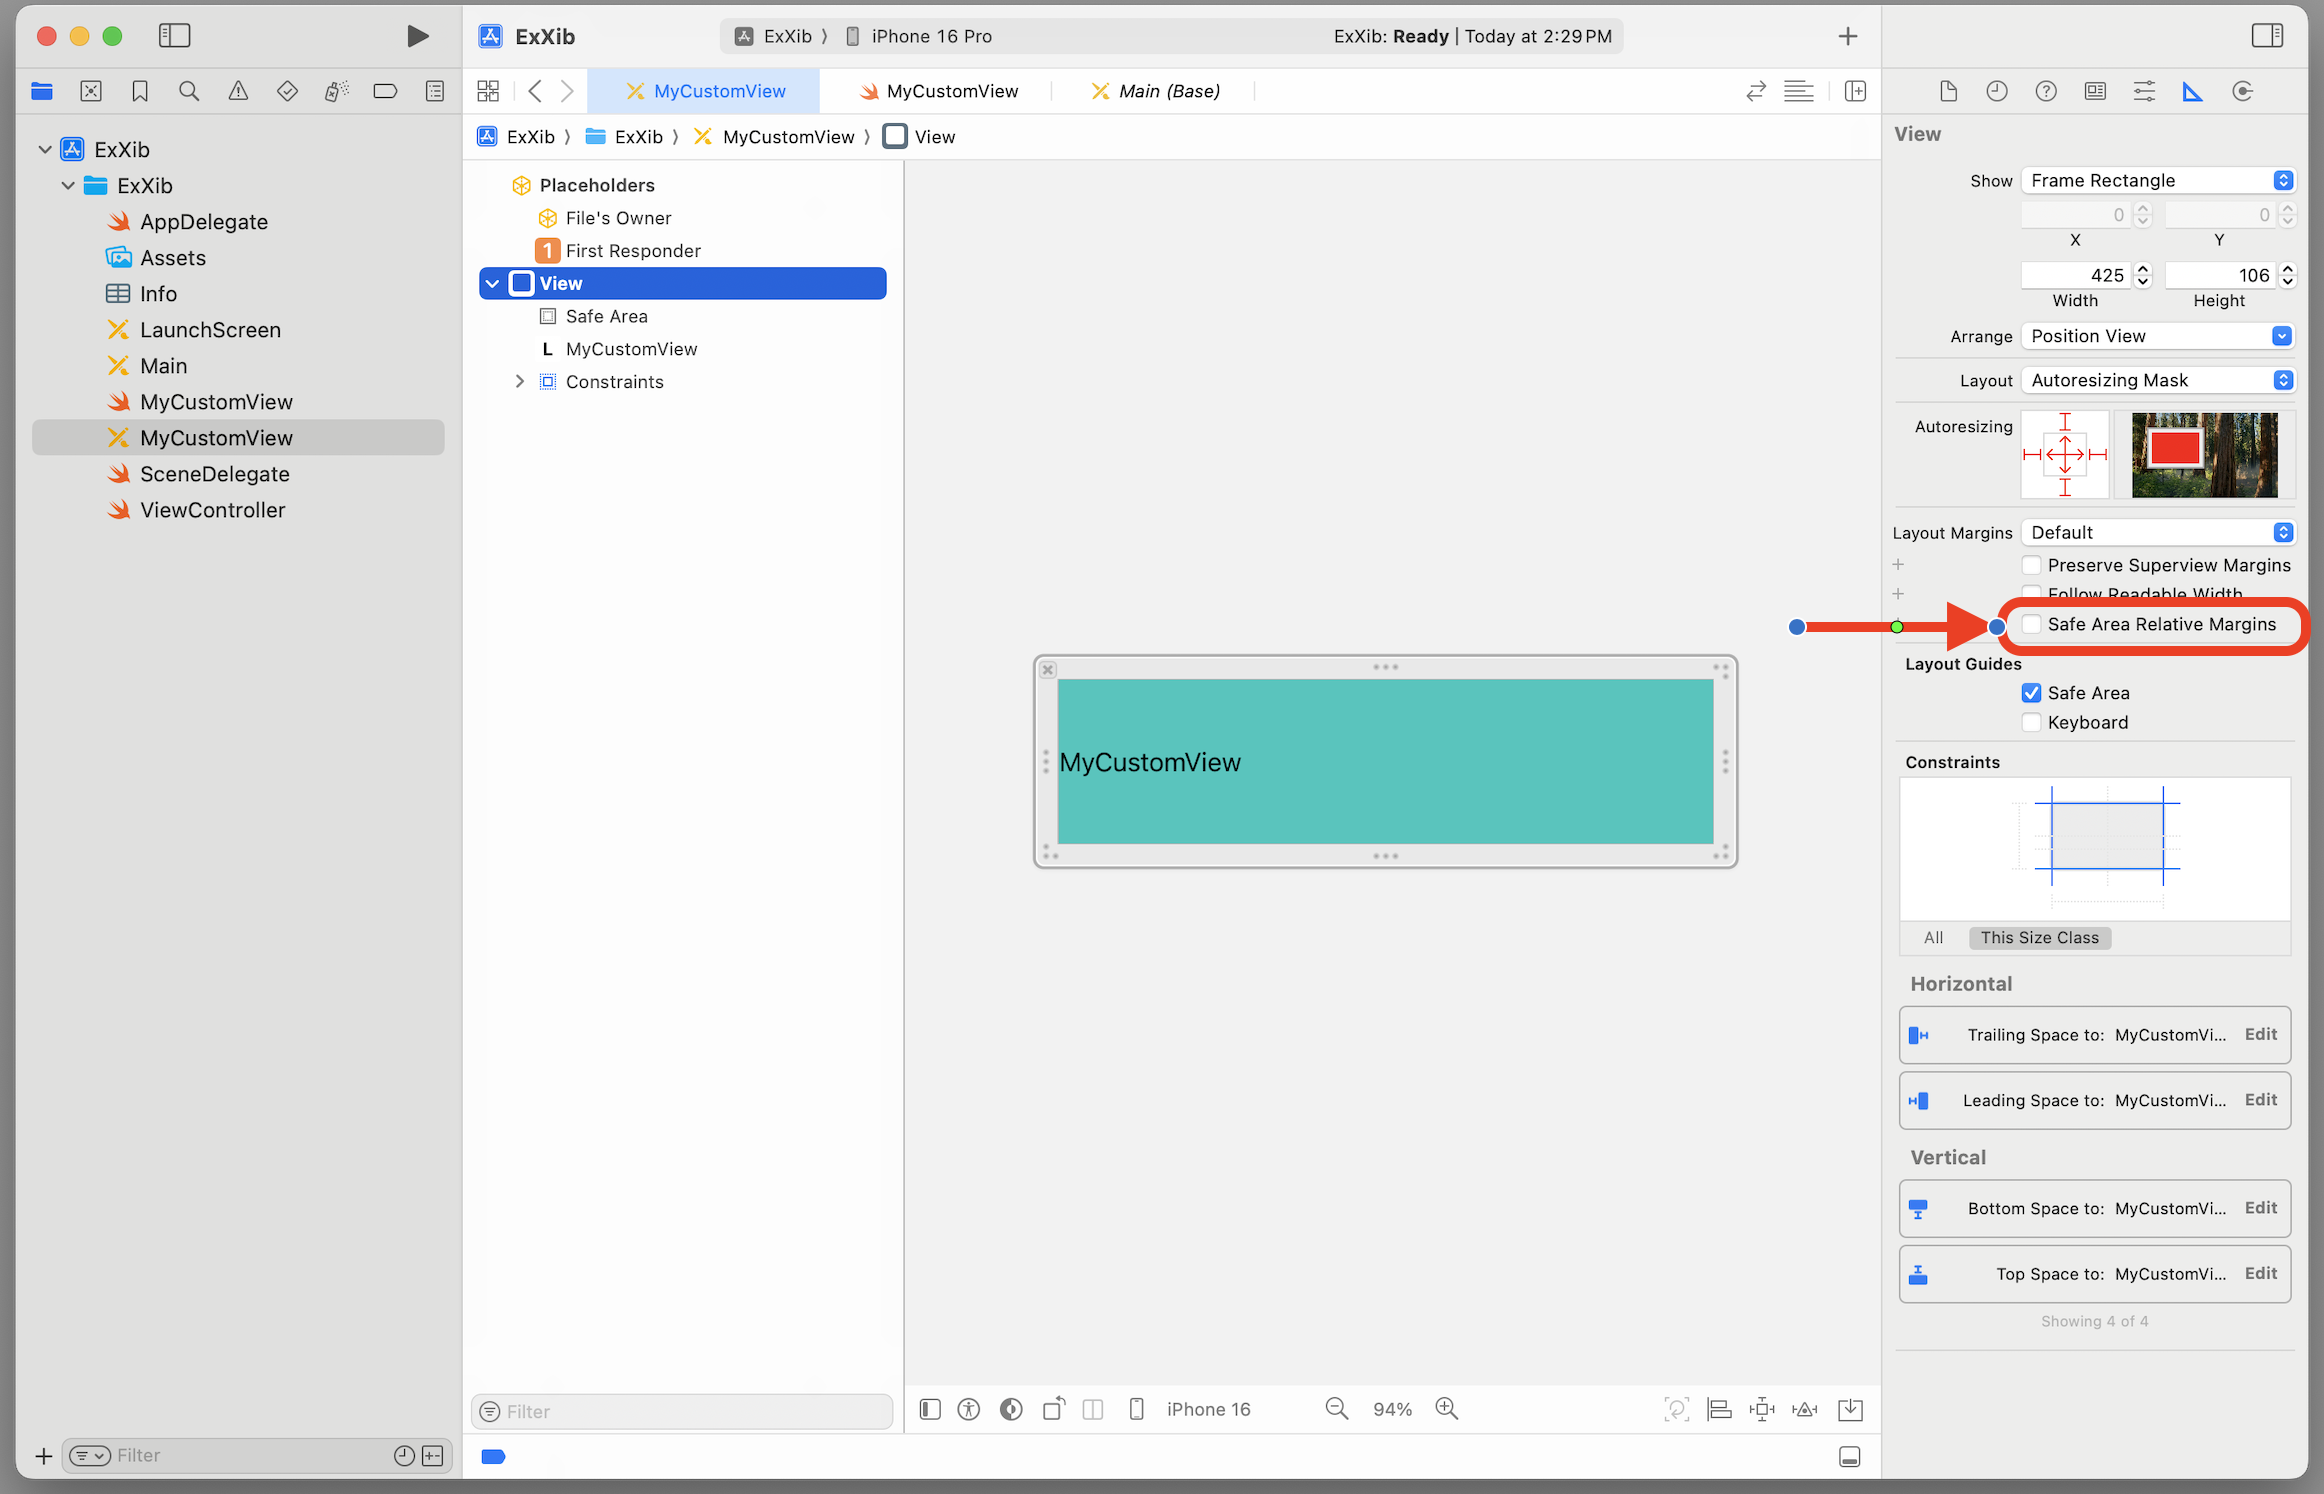Enable Safe Area Relative Margins checkbox
The height and width of the screenshot is (1494, 2324).
pos(2031,625)
